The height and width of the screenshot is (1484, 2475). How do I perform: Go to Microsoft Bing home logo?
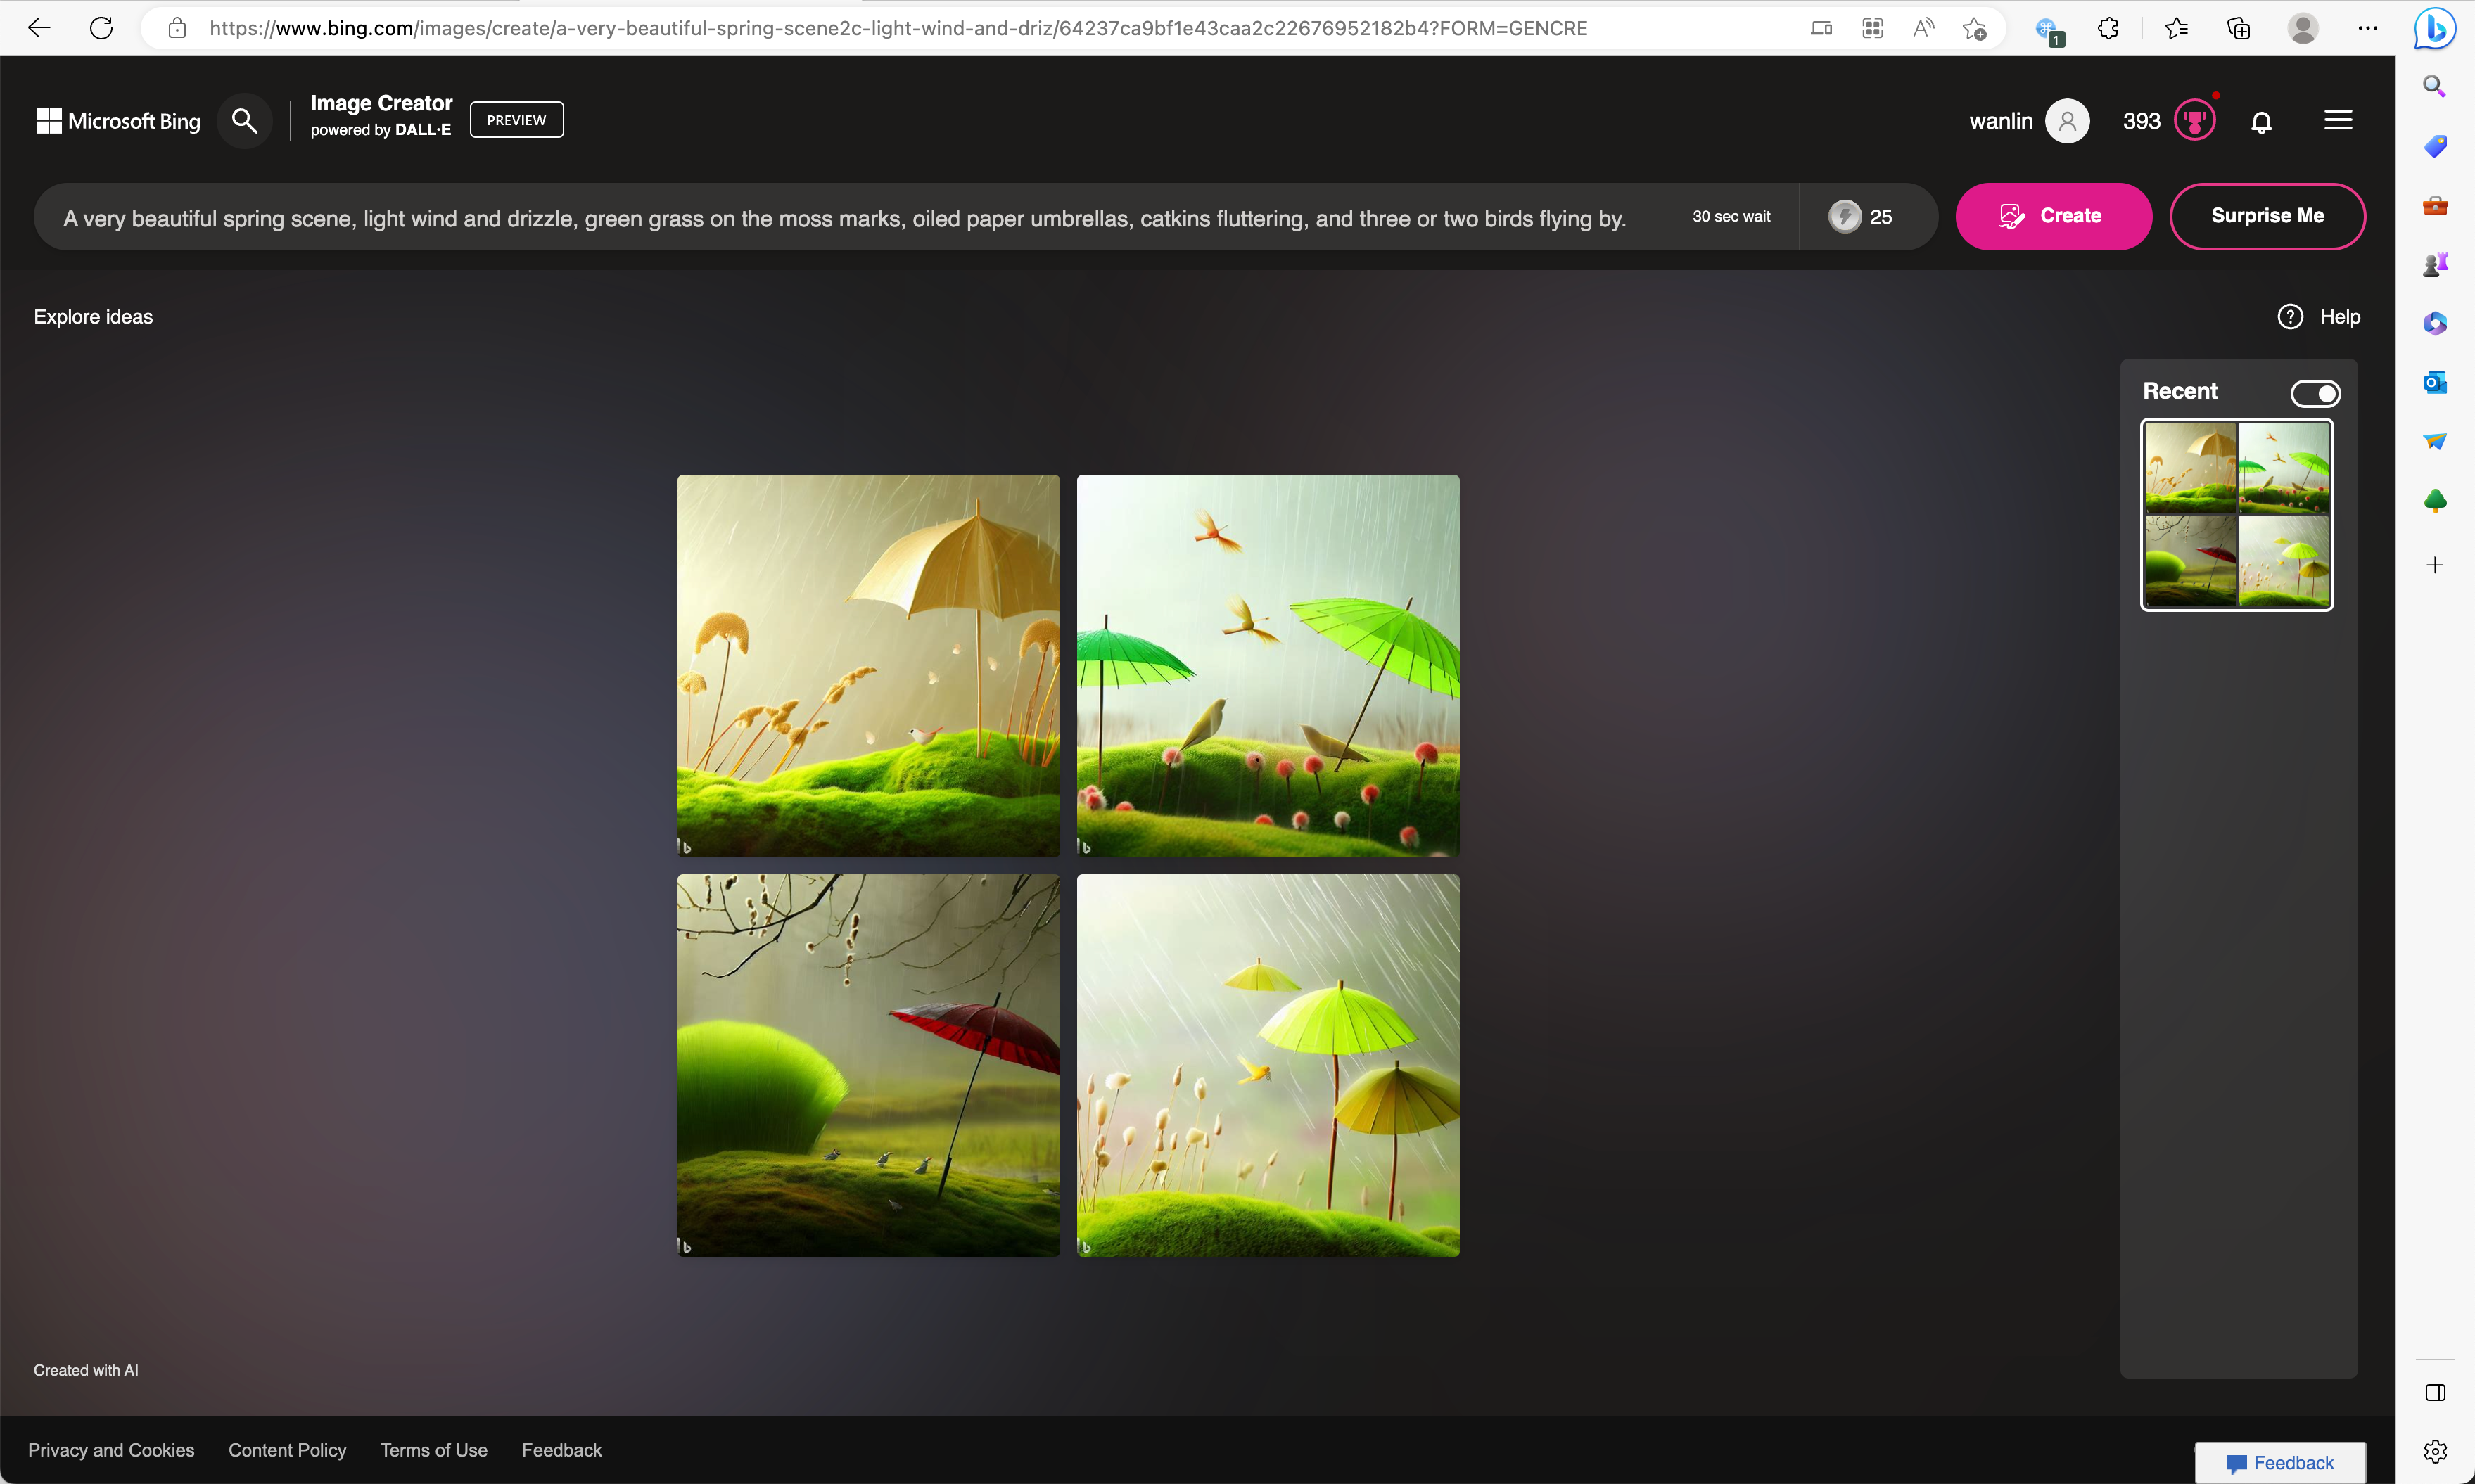click(x=118, y=121)
